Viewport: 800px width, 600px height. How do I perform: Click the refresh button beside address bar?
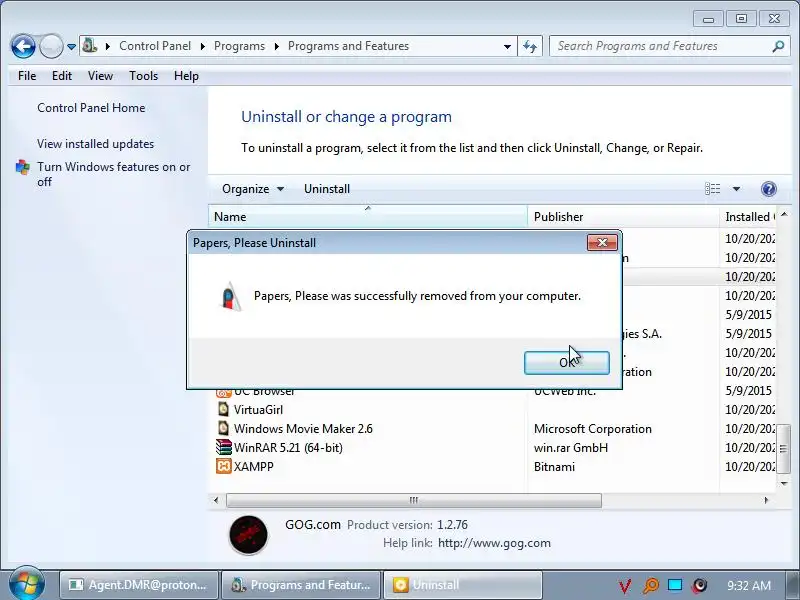[x=530, y=46]
